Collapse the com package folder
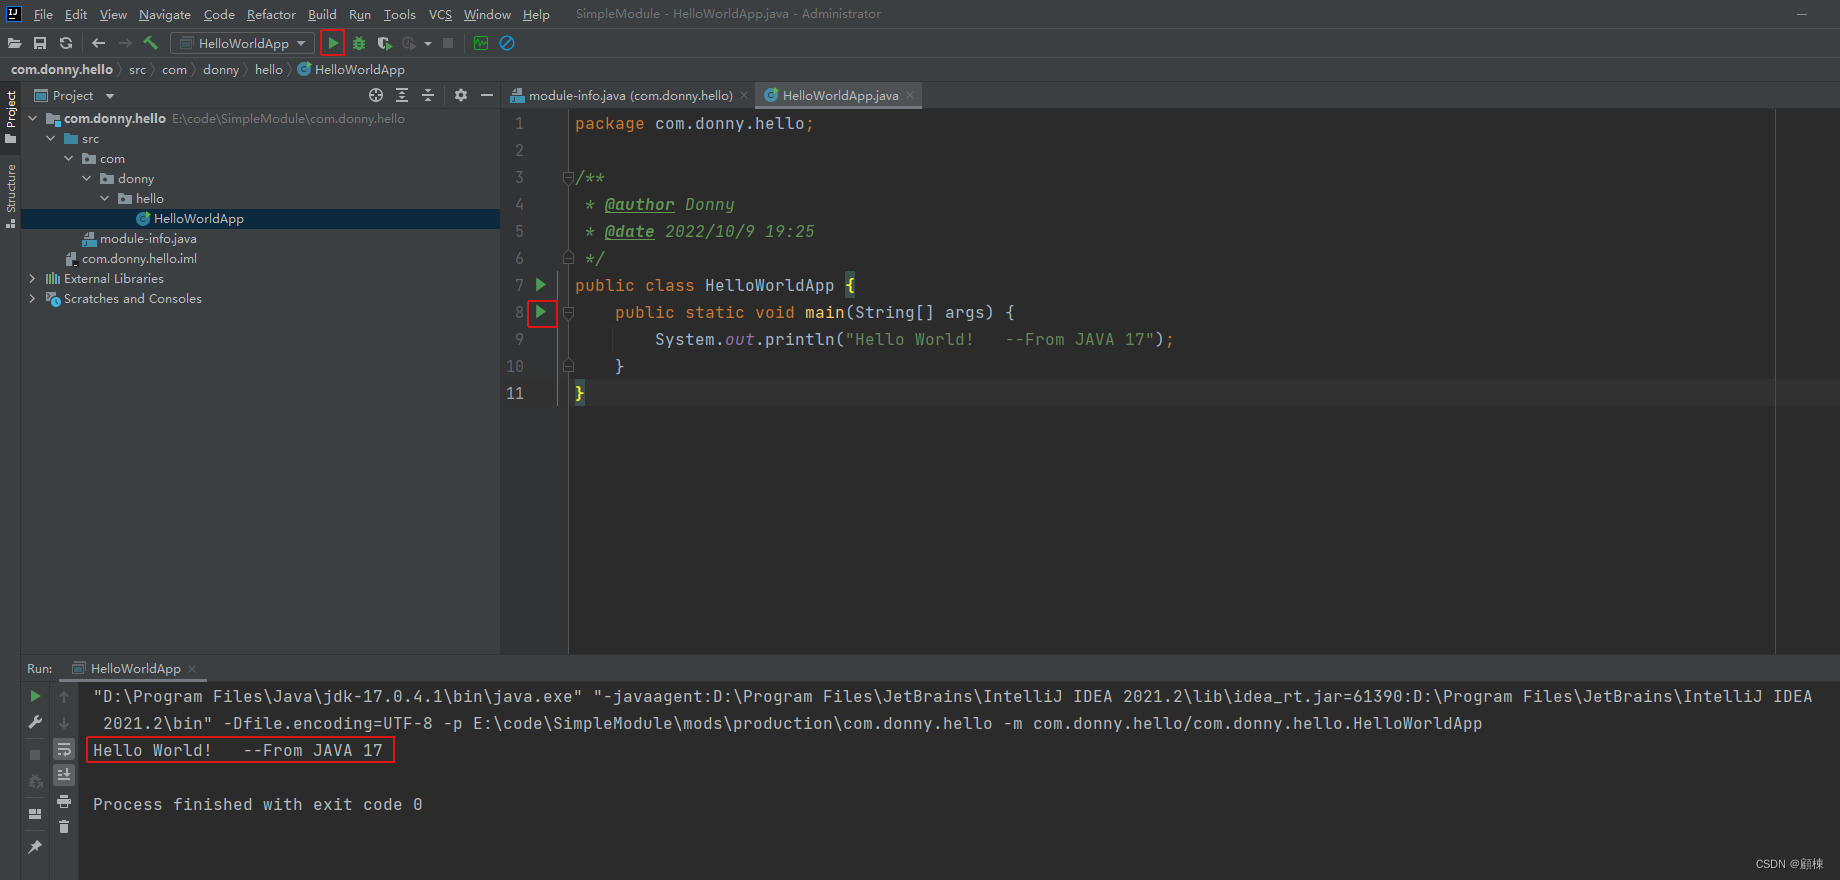Viewport: 1840px width, 880px height. [x=69, y=158]
